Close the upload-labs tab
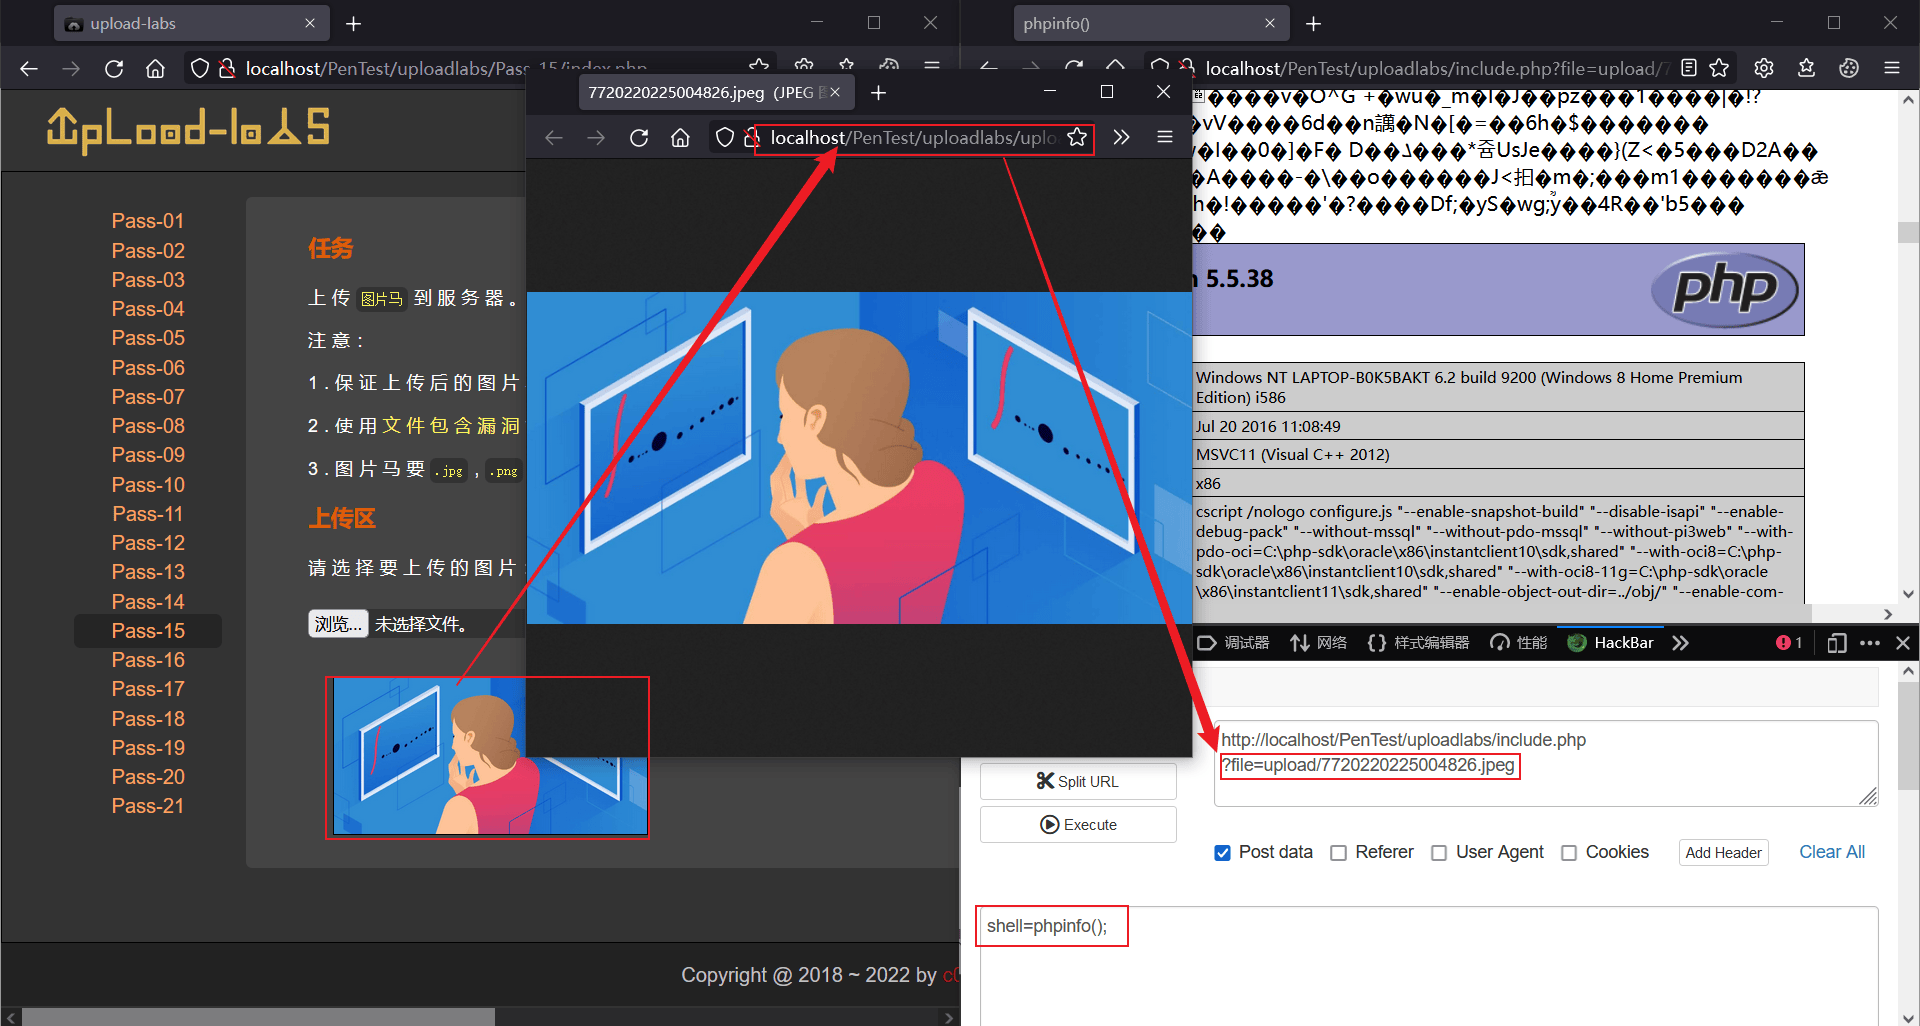Viewport: 1920px width, 1026px height. click(x=310, y=23)
